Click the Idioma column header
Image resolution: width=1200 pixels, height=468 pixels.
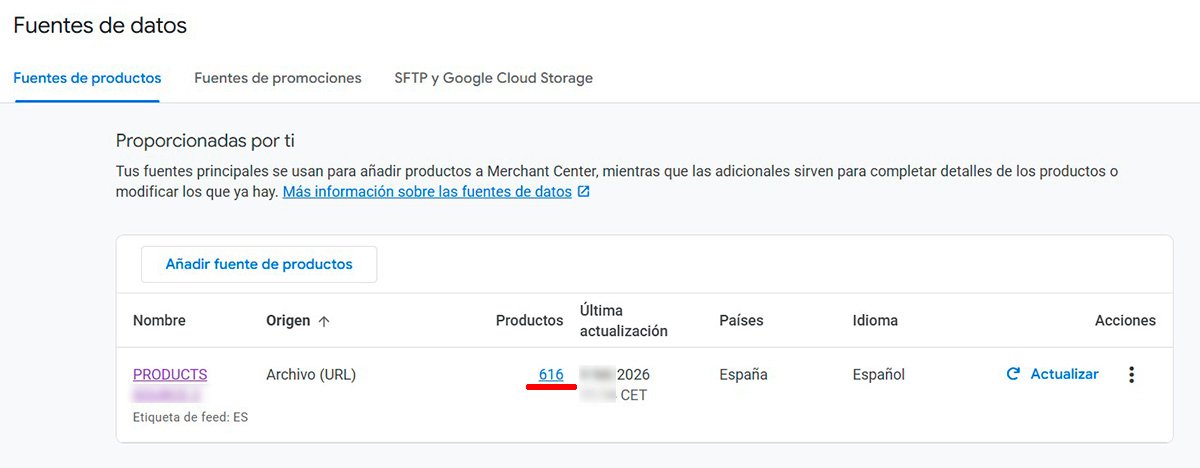[875, 321]
